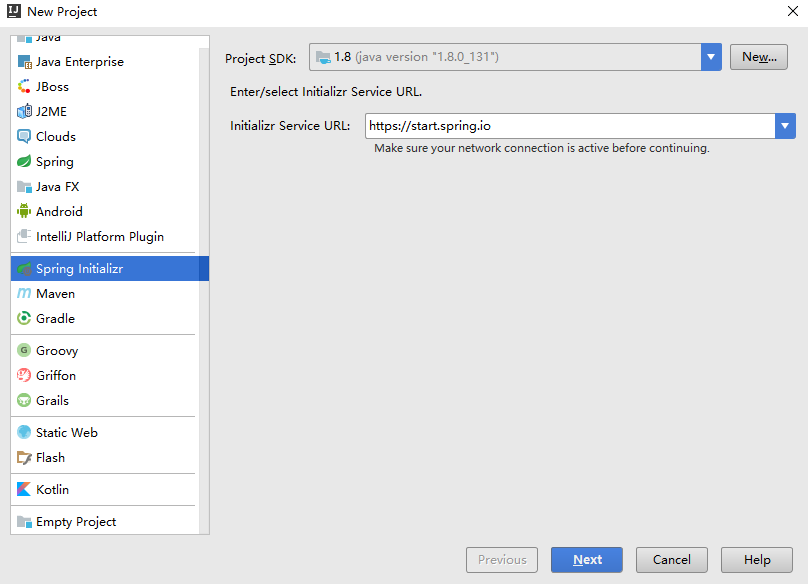
Task: Select JBoss in the project list
Action: 105,87
